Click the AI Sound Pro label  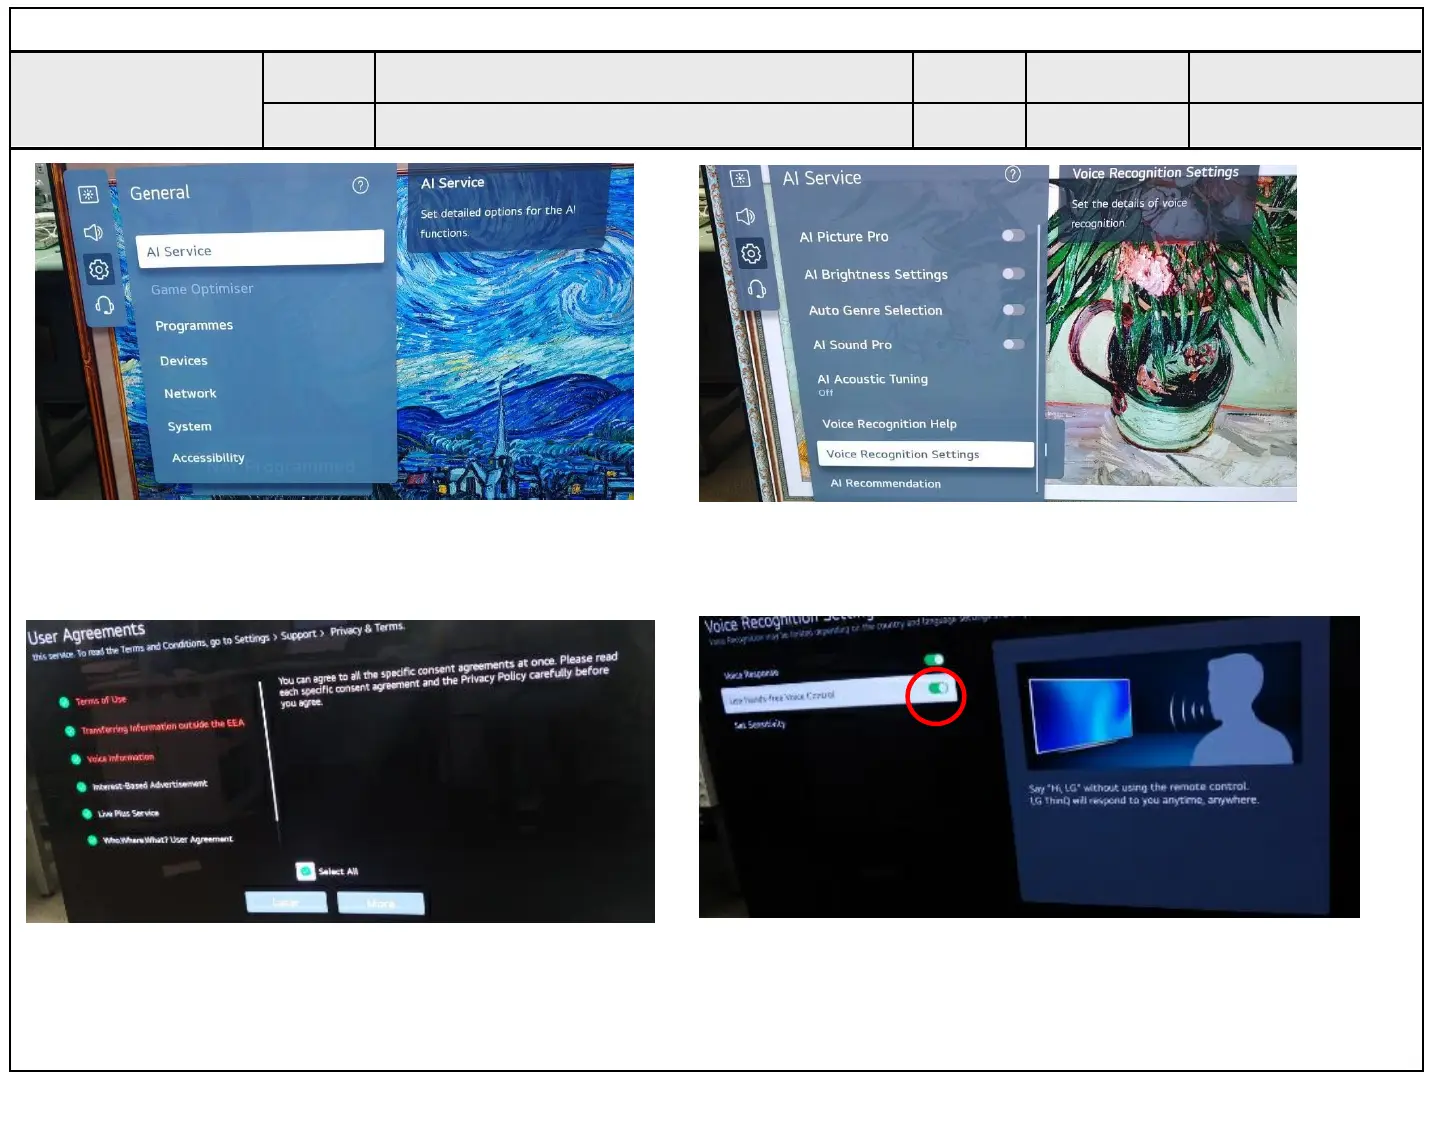[x=852, y=345]
